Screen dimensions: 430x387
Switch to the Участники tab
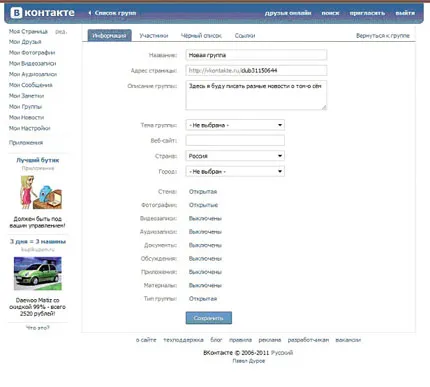point(154,36)
